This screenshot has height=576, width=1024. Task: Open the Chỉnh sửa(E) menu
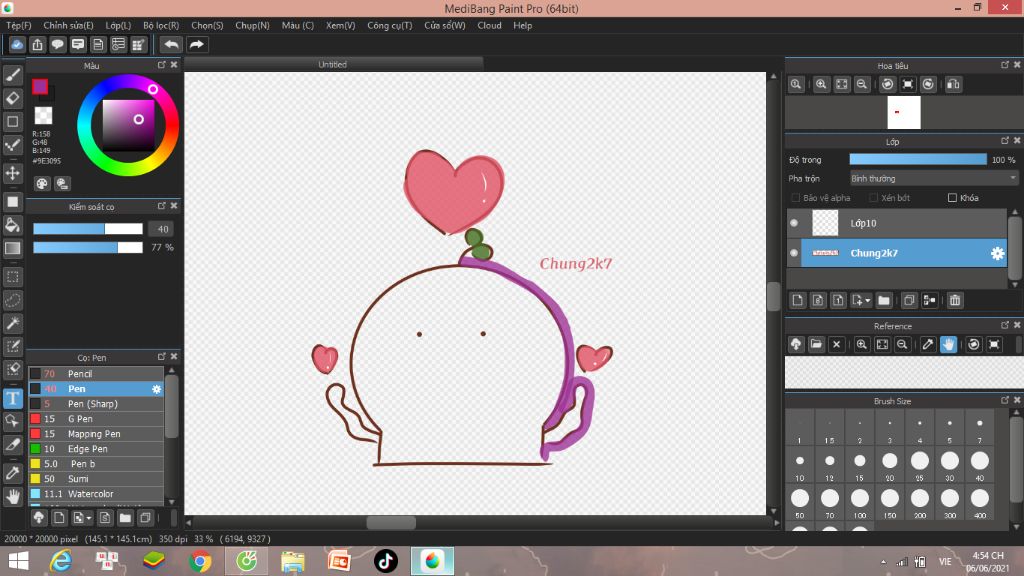point(69,25)
